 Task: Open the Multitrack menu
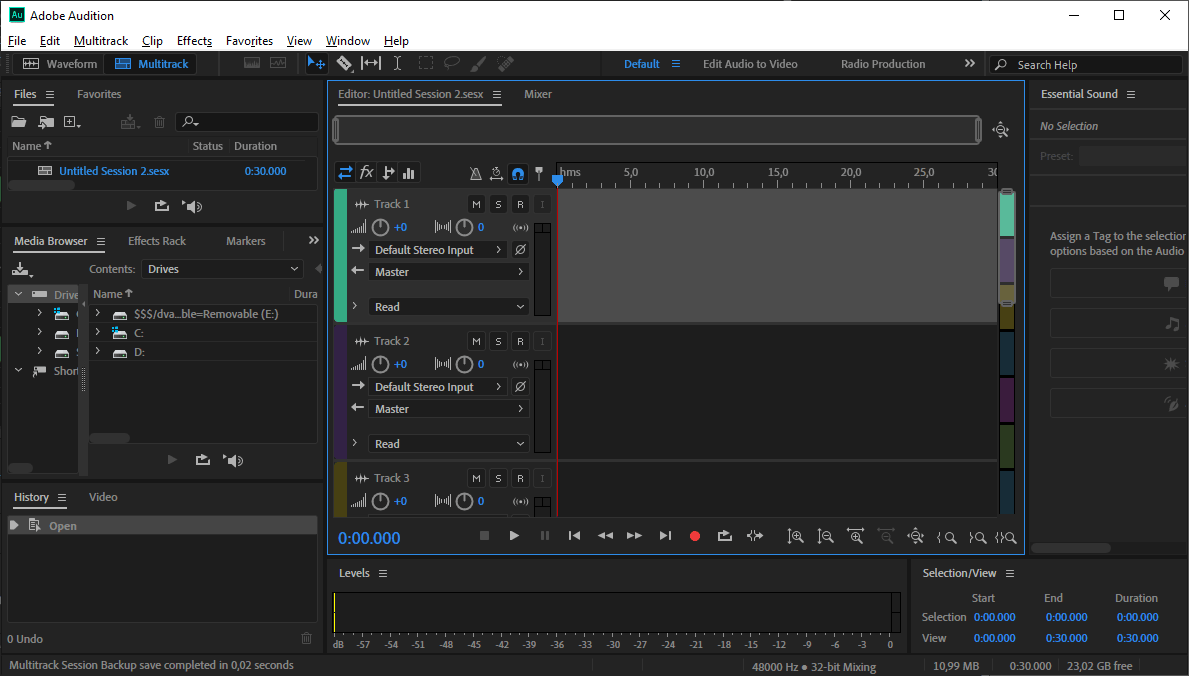[101, 41]
